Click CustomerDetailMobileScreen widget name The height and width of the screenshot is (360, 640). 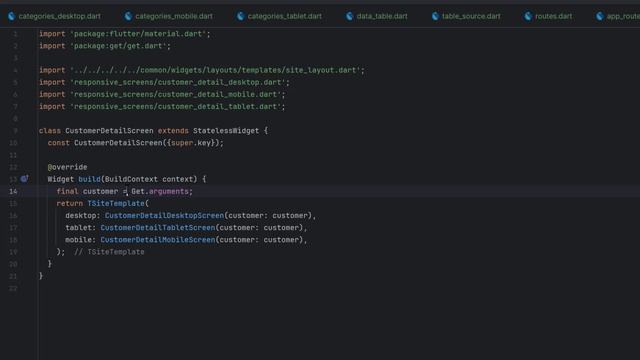click(158, 240)
